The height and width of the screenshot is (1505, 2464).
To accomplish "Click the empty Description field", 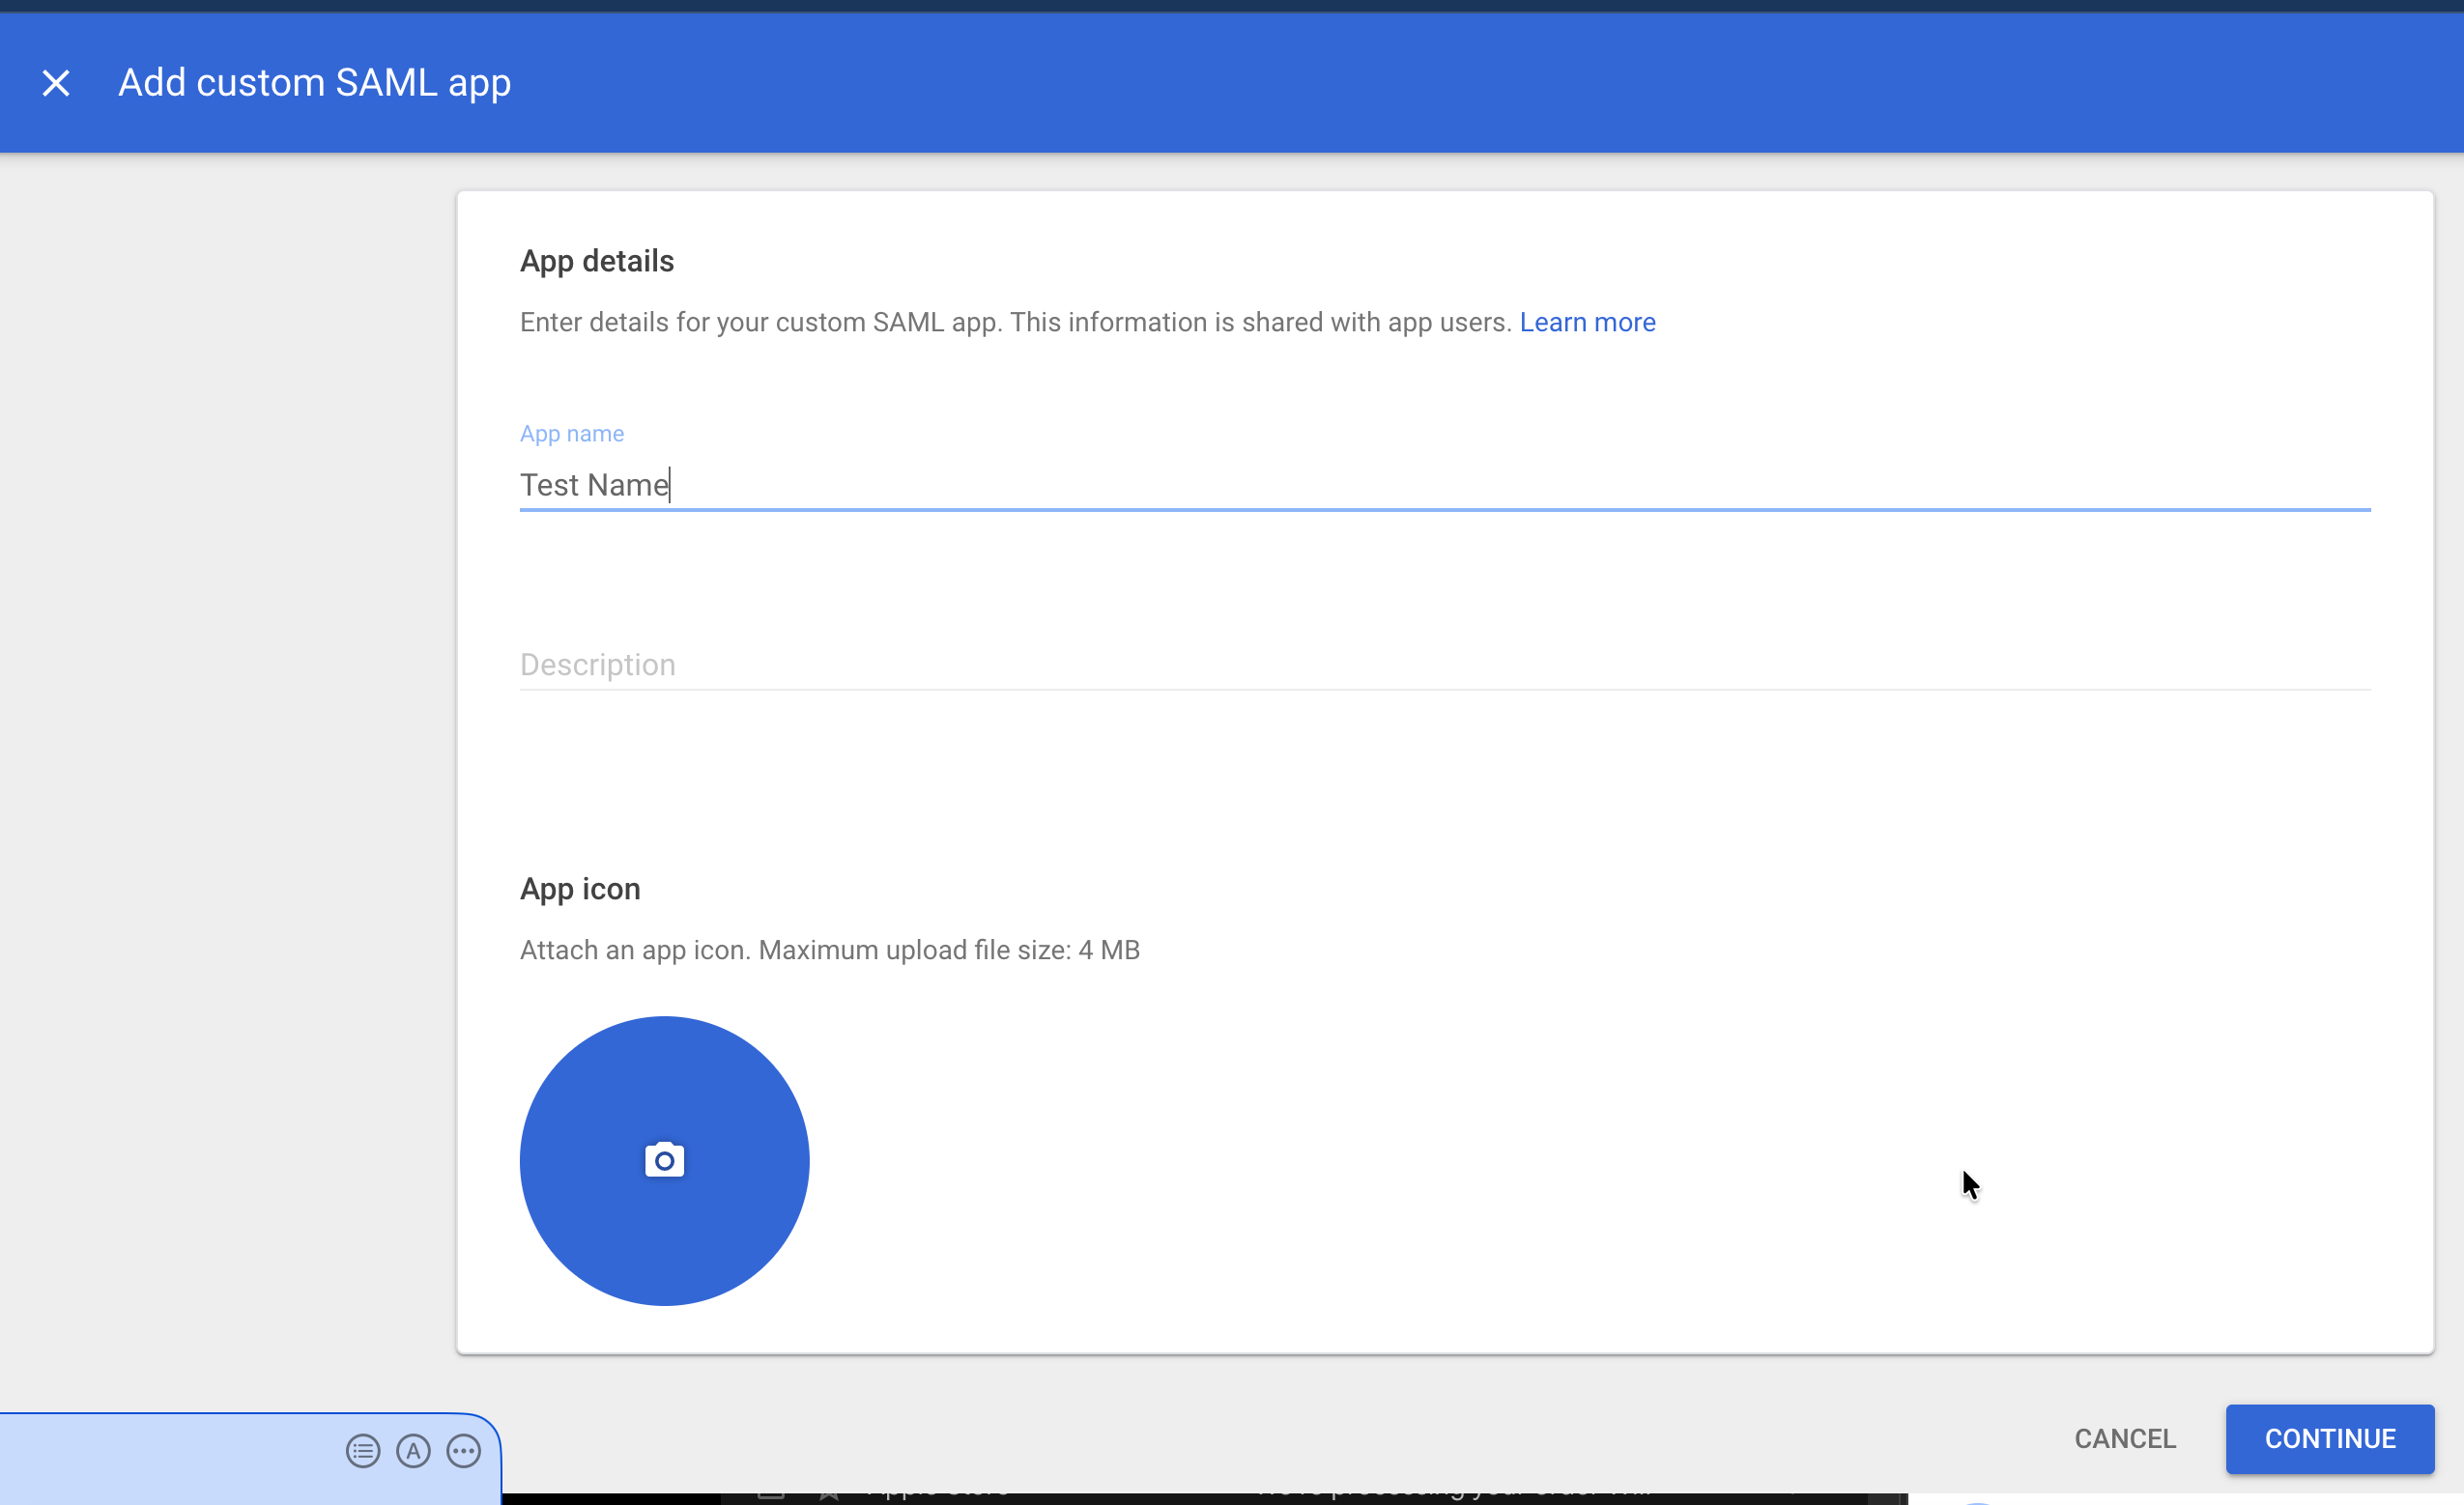I will tap(1200, 664).
